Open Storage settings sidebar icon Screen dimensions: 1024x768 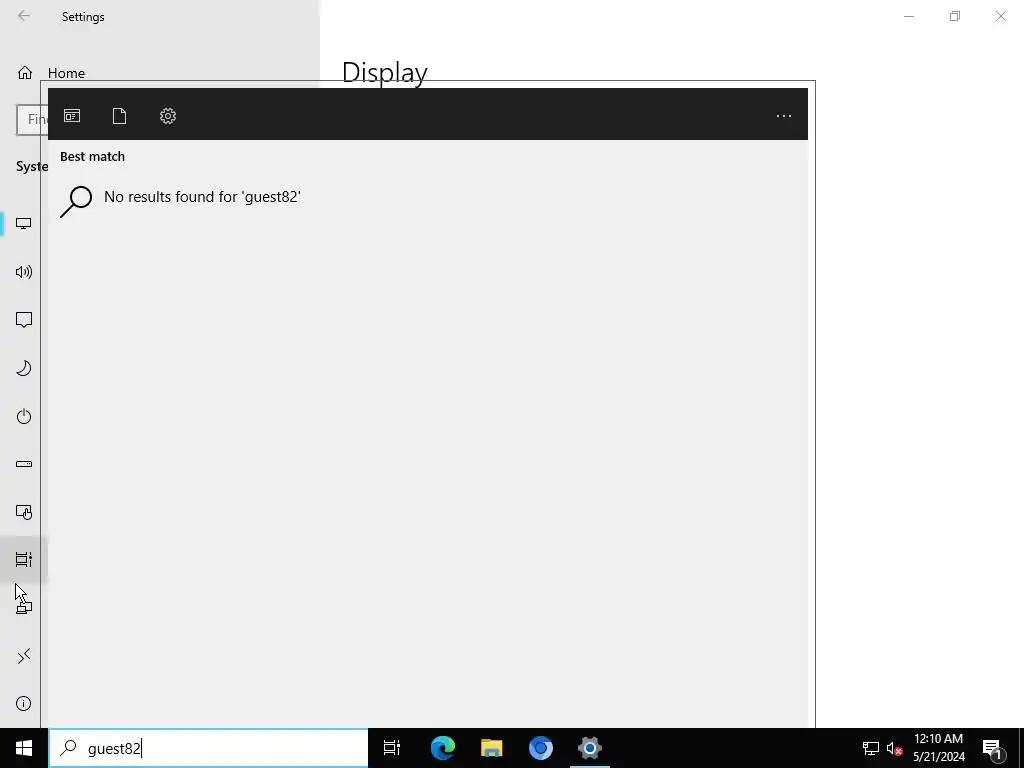[x=24, y=464]
